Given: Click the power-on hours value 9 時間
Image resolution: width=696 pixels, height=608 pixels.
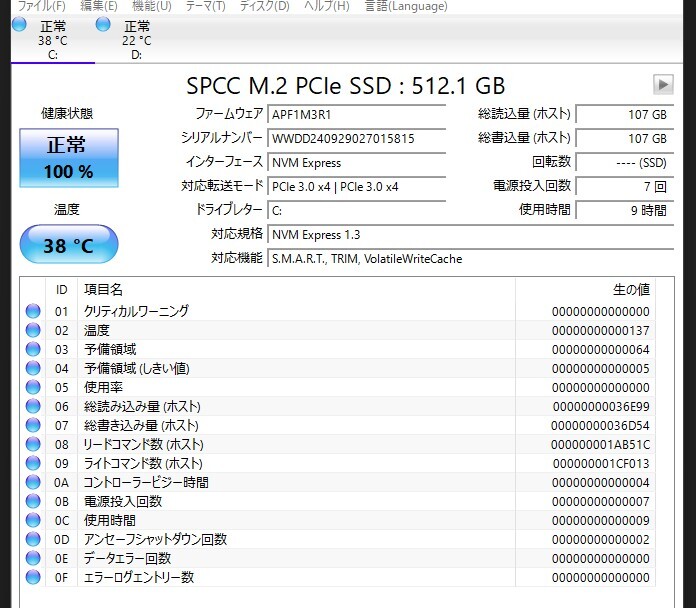Looking at the screenshot, I should [x=625, y=210].
